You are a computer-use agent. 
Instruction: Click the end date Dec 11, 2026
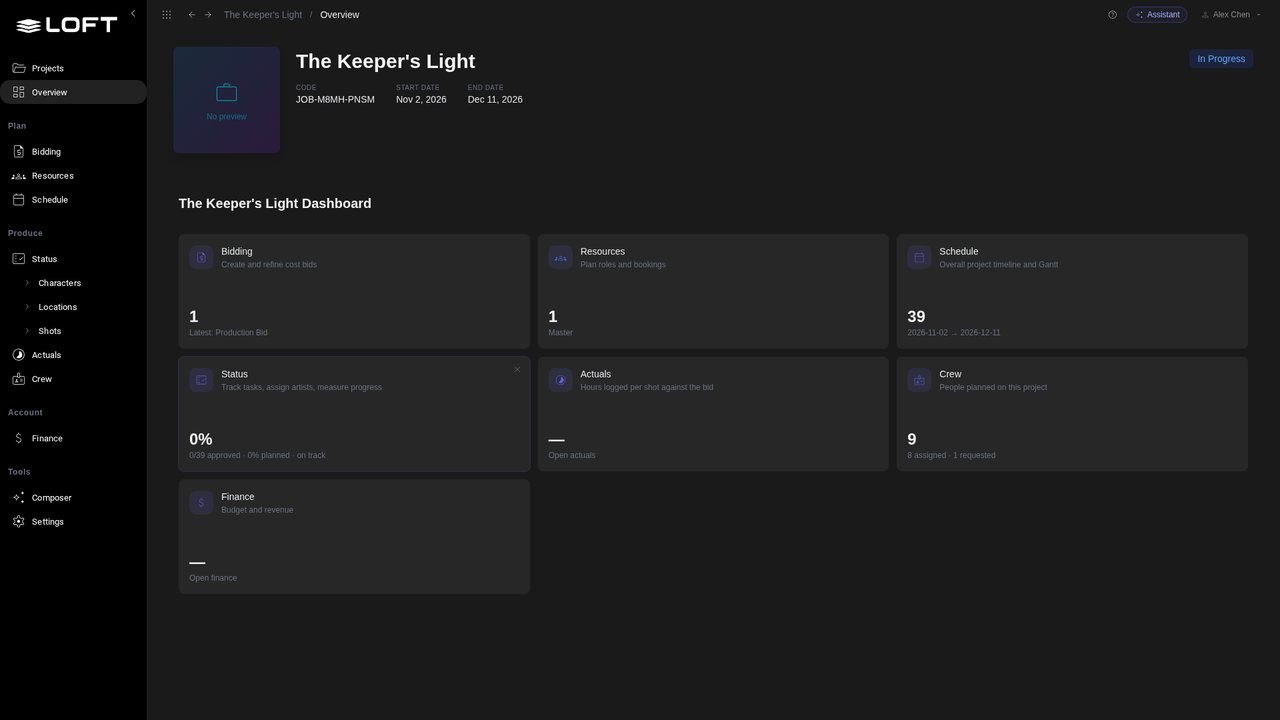coord(495,99)
